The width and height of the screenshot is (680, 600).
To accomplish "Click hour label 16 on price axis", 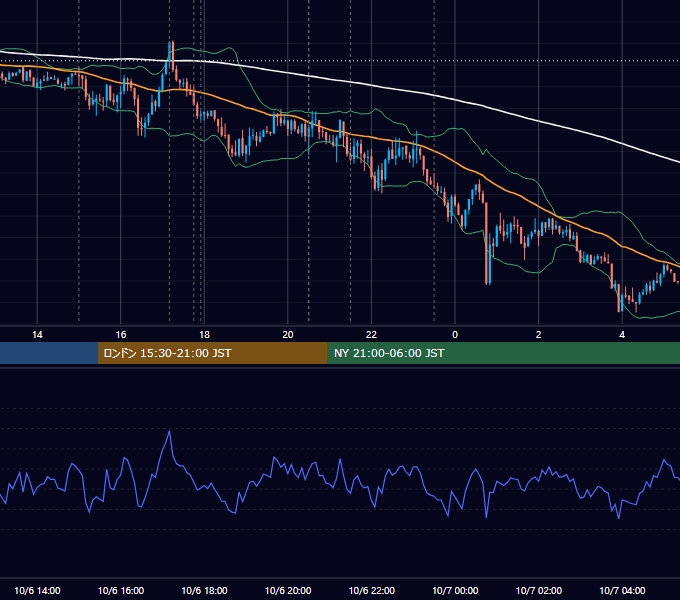I will 121,335.
